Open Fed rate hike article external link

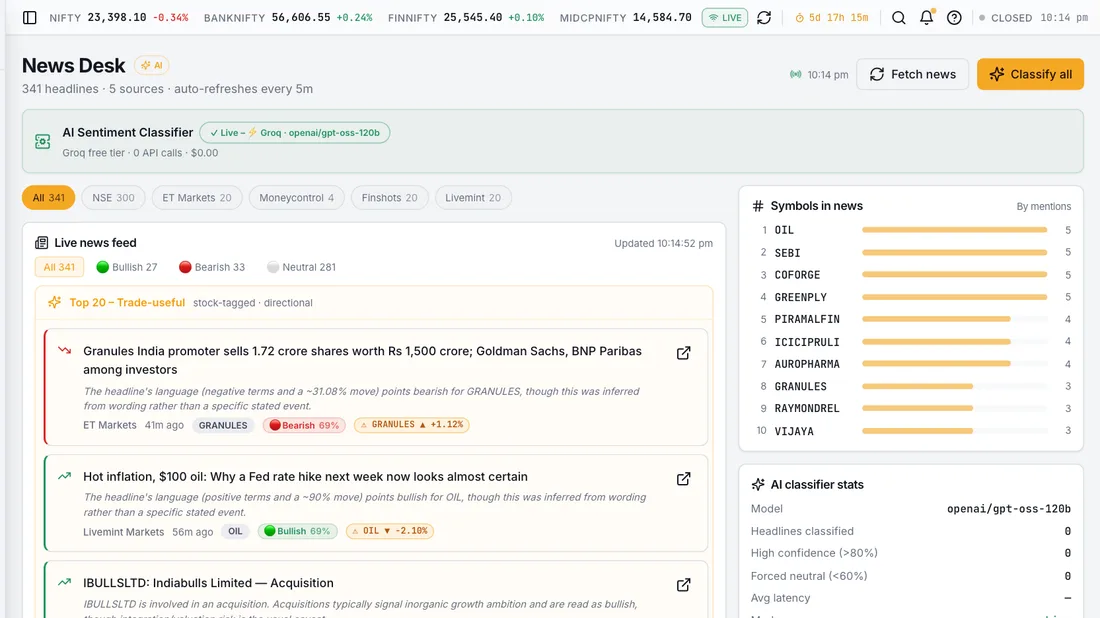click(x=683, y=479)
